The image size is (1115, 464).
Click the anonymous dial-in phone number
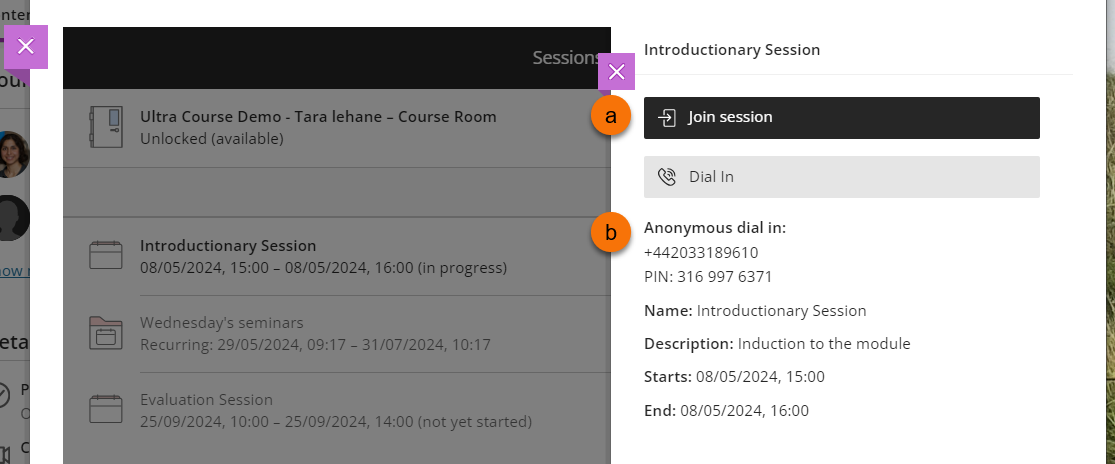700,252
